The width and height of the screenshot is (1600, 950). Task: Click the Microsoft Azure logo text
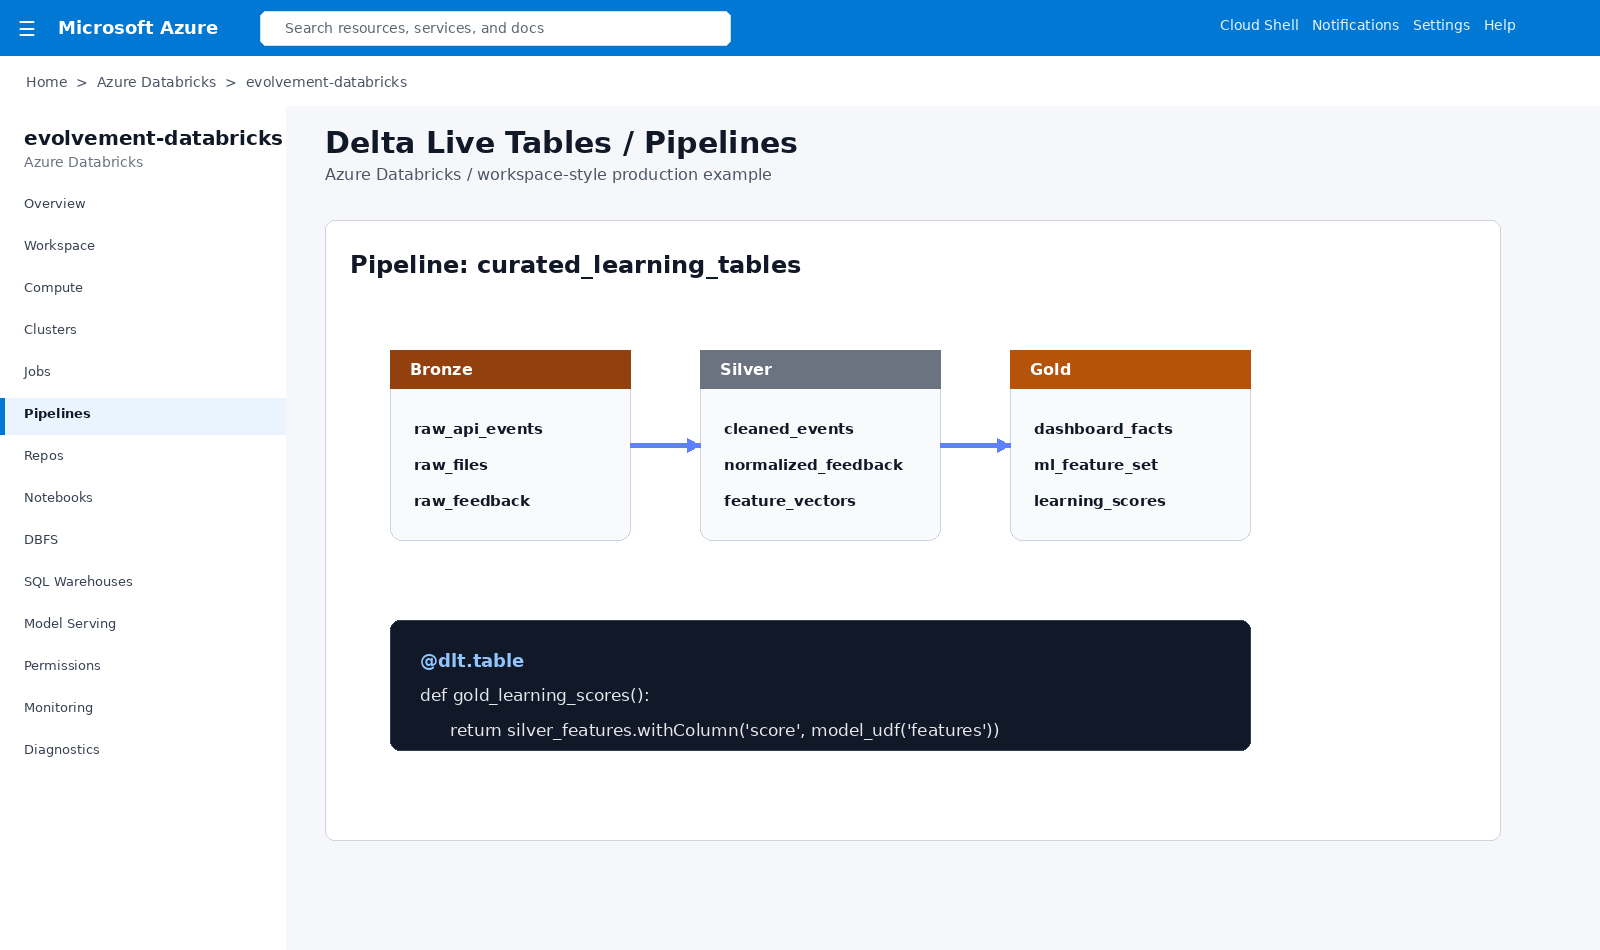[138, 28]
